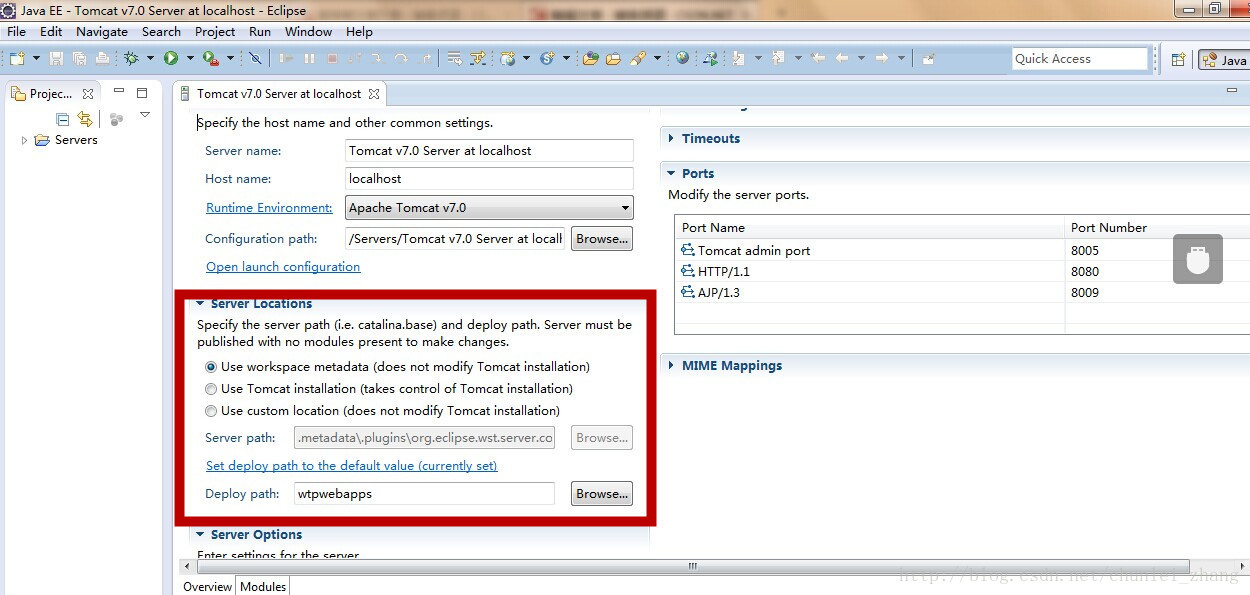The height and width of the screenshot is (595, 1250).
Task: Click Open launch configuration link
Action: coord(283,267)
